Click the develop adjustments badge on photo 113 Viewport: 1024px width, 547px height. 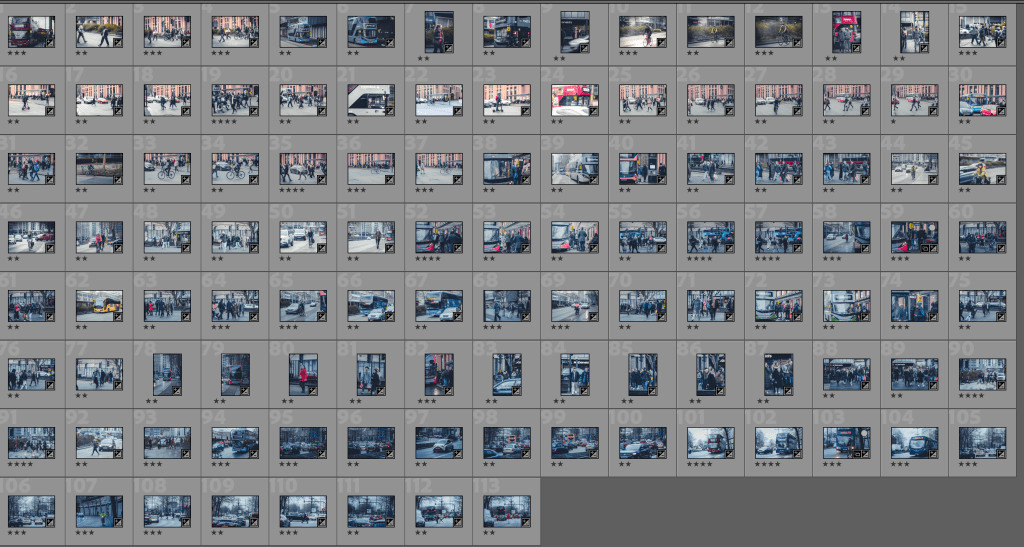point(526,521)
